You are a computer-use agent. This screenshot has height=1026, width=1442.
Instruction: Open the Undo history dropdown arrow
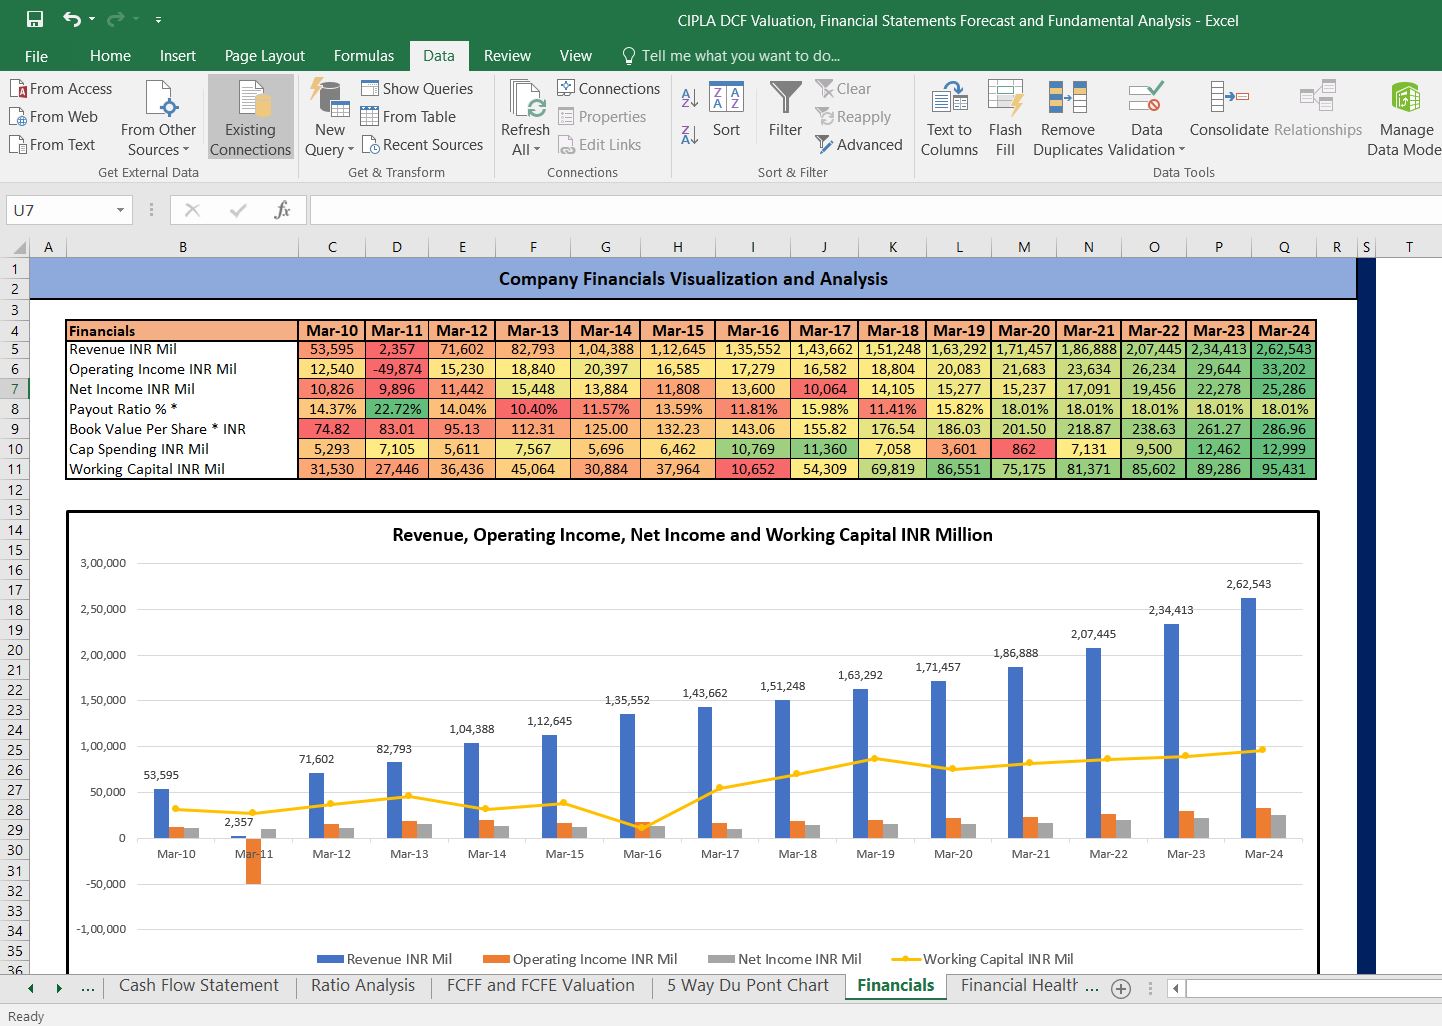tap(92, 19)
